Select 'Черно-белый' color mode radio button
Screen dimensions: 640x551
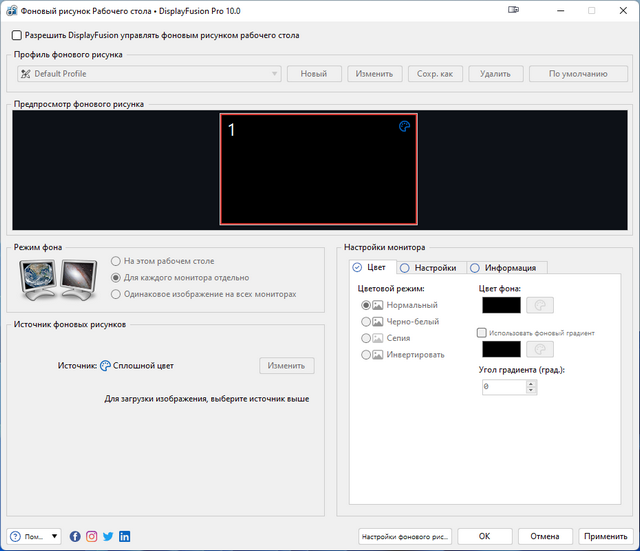pyautogui.click(x=367, y=321)
